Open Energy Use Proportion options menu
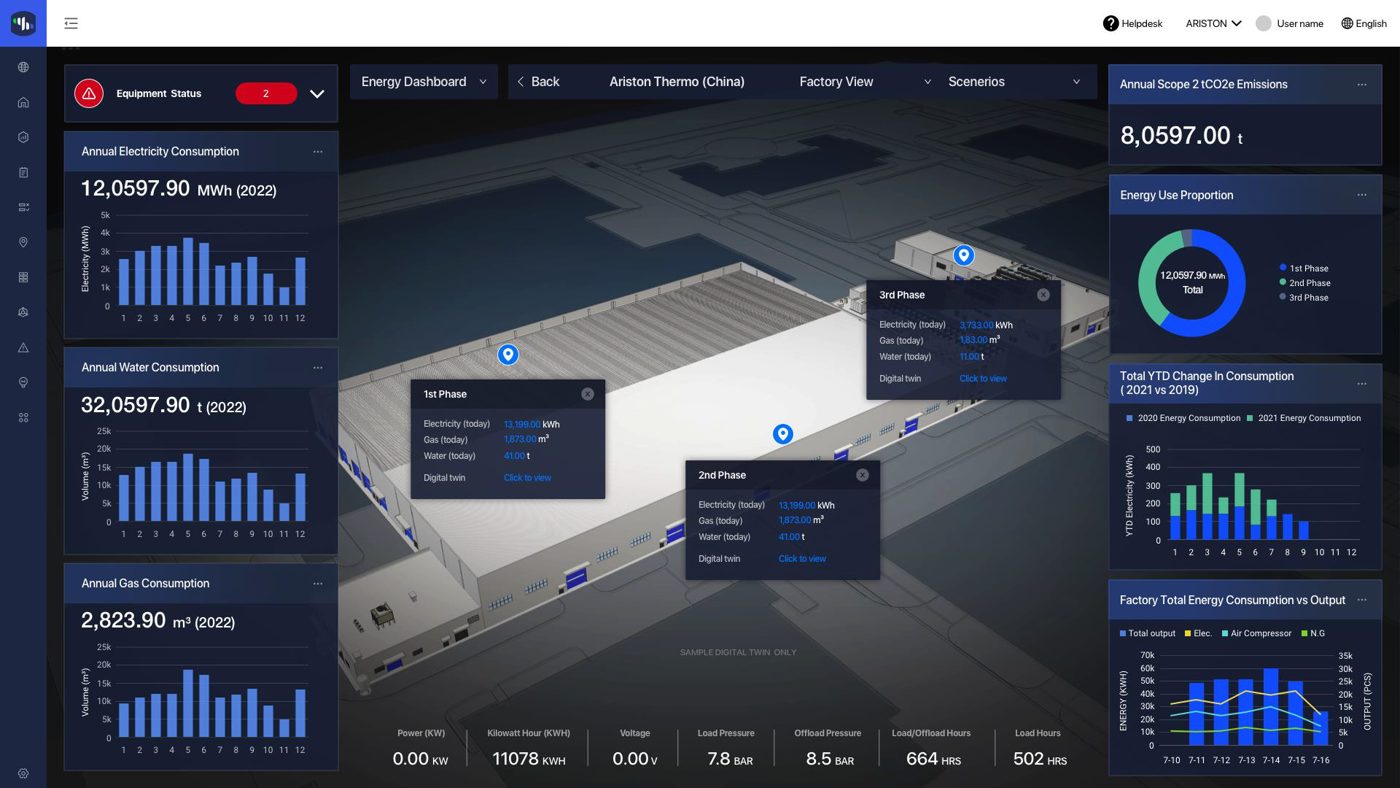This screenshot has width=1400, height=788. 1362,195
